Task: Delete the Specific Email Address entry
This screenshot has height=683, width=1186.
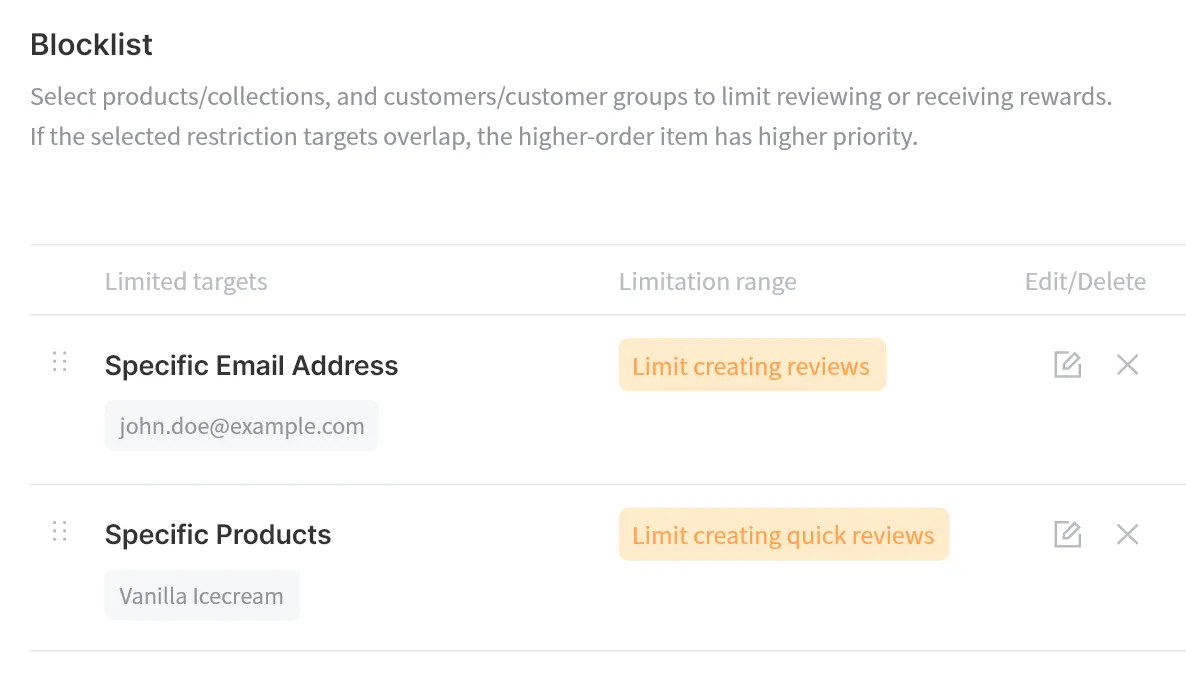Action: (x=1127, y=365)
